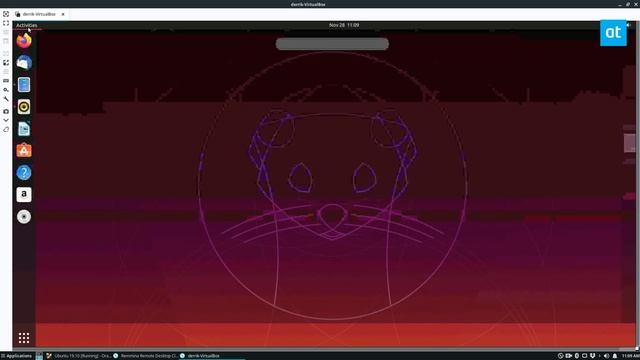
Task: Open the Nov 28 clock menu
Action: [x=344, y=25]
